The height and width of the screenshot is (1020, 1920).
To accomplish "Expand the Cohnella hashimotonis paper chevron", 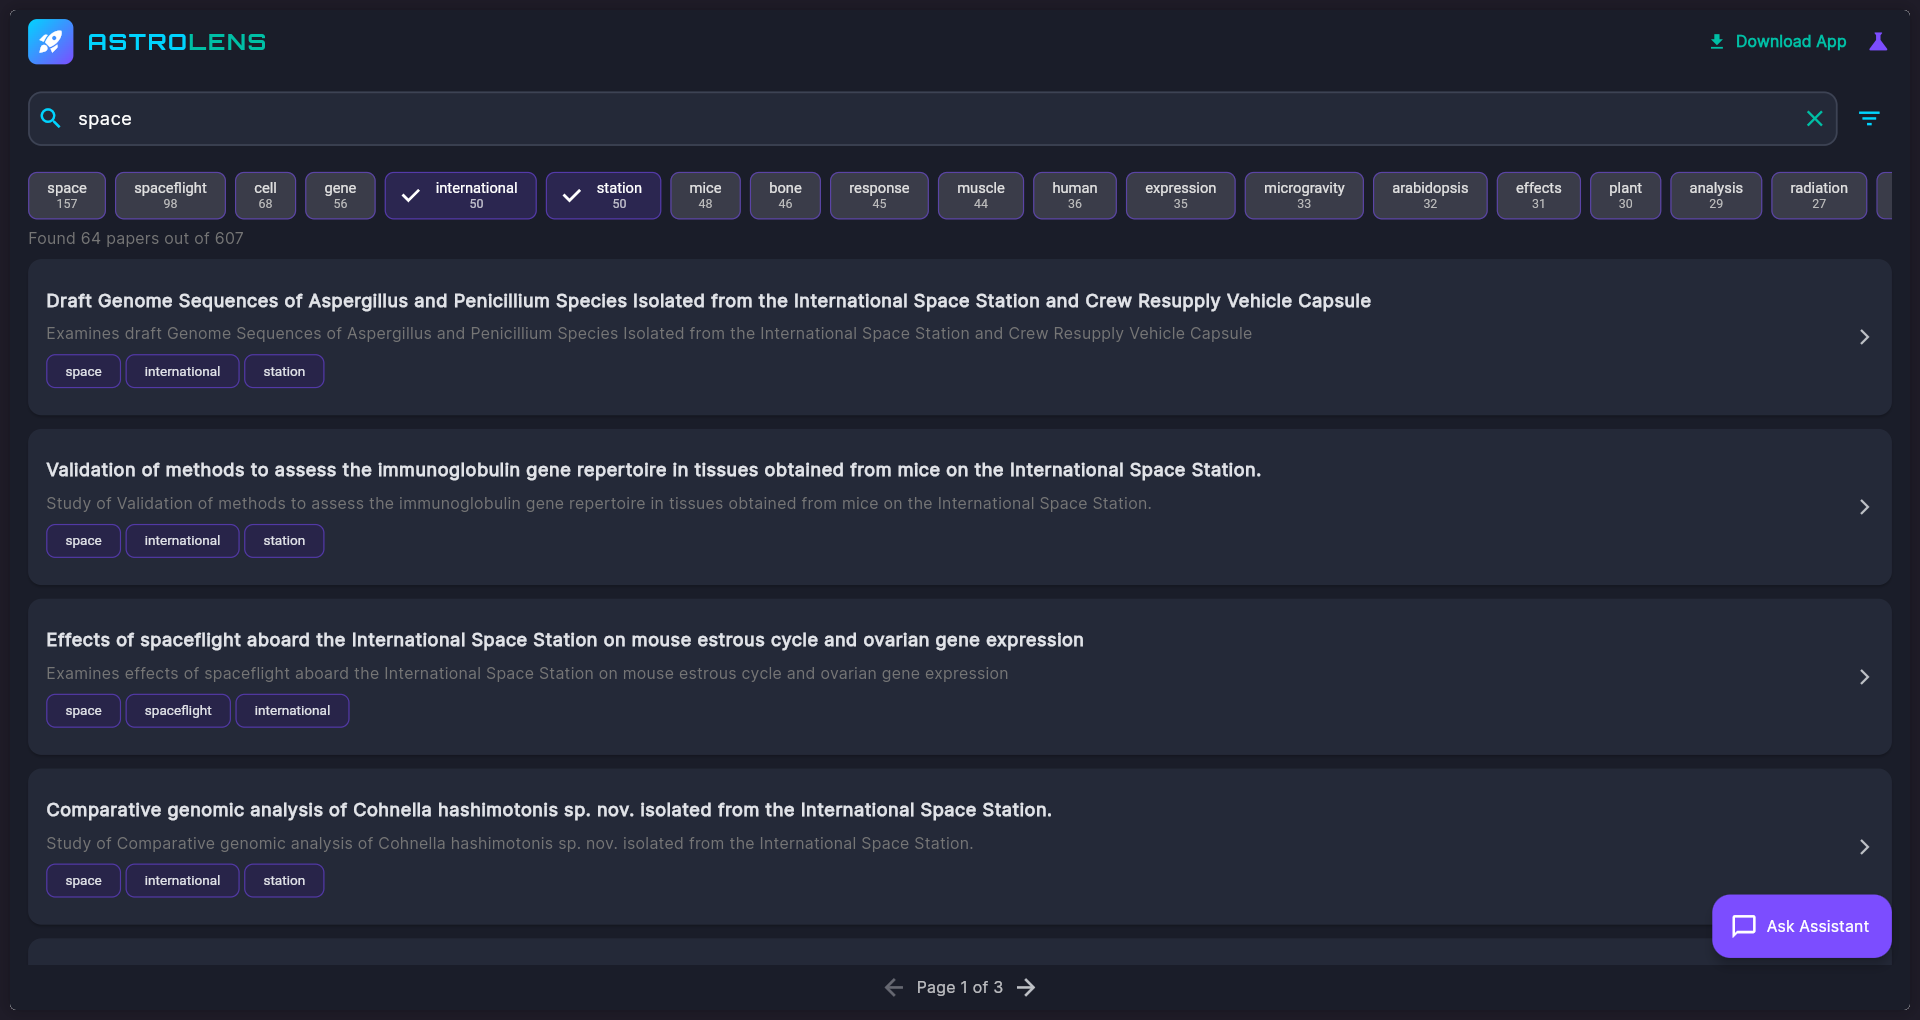I will pyautogui.click(x=1864, y=847).
